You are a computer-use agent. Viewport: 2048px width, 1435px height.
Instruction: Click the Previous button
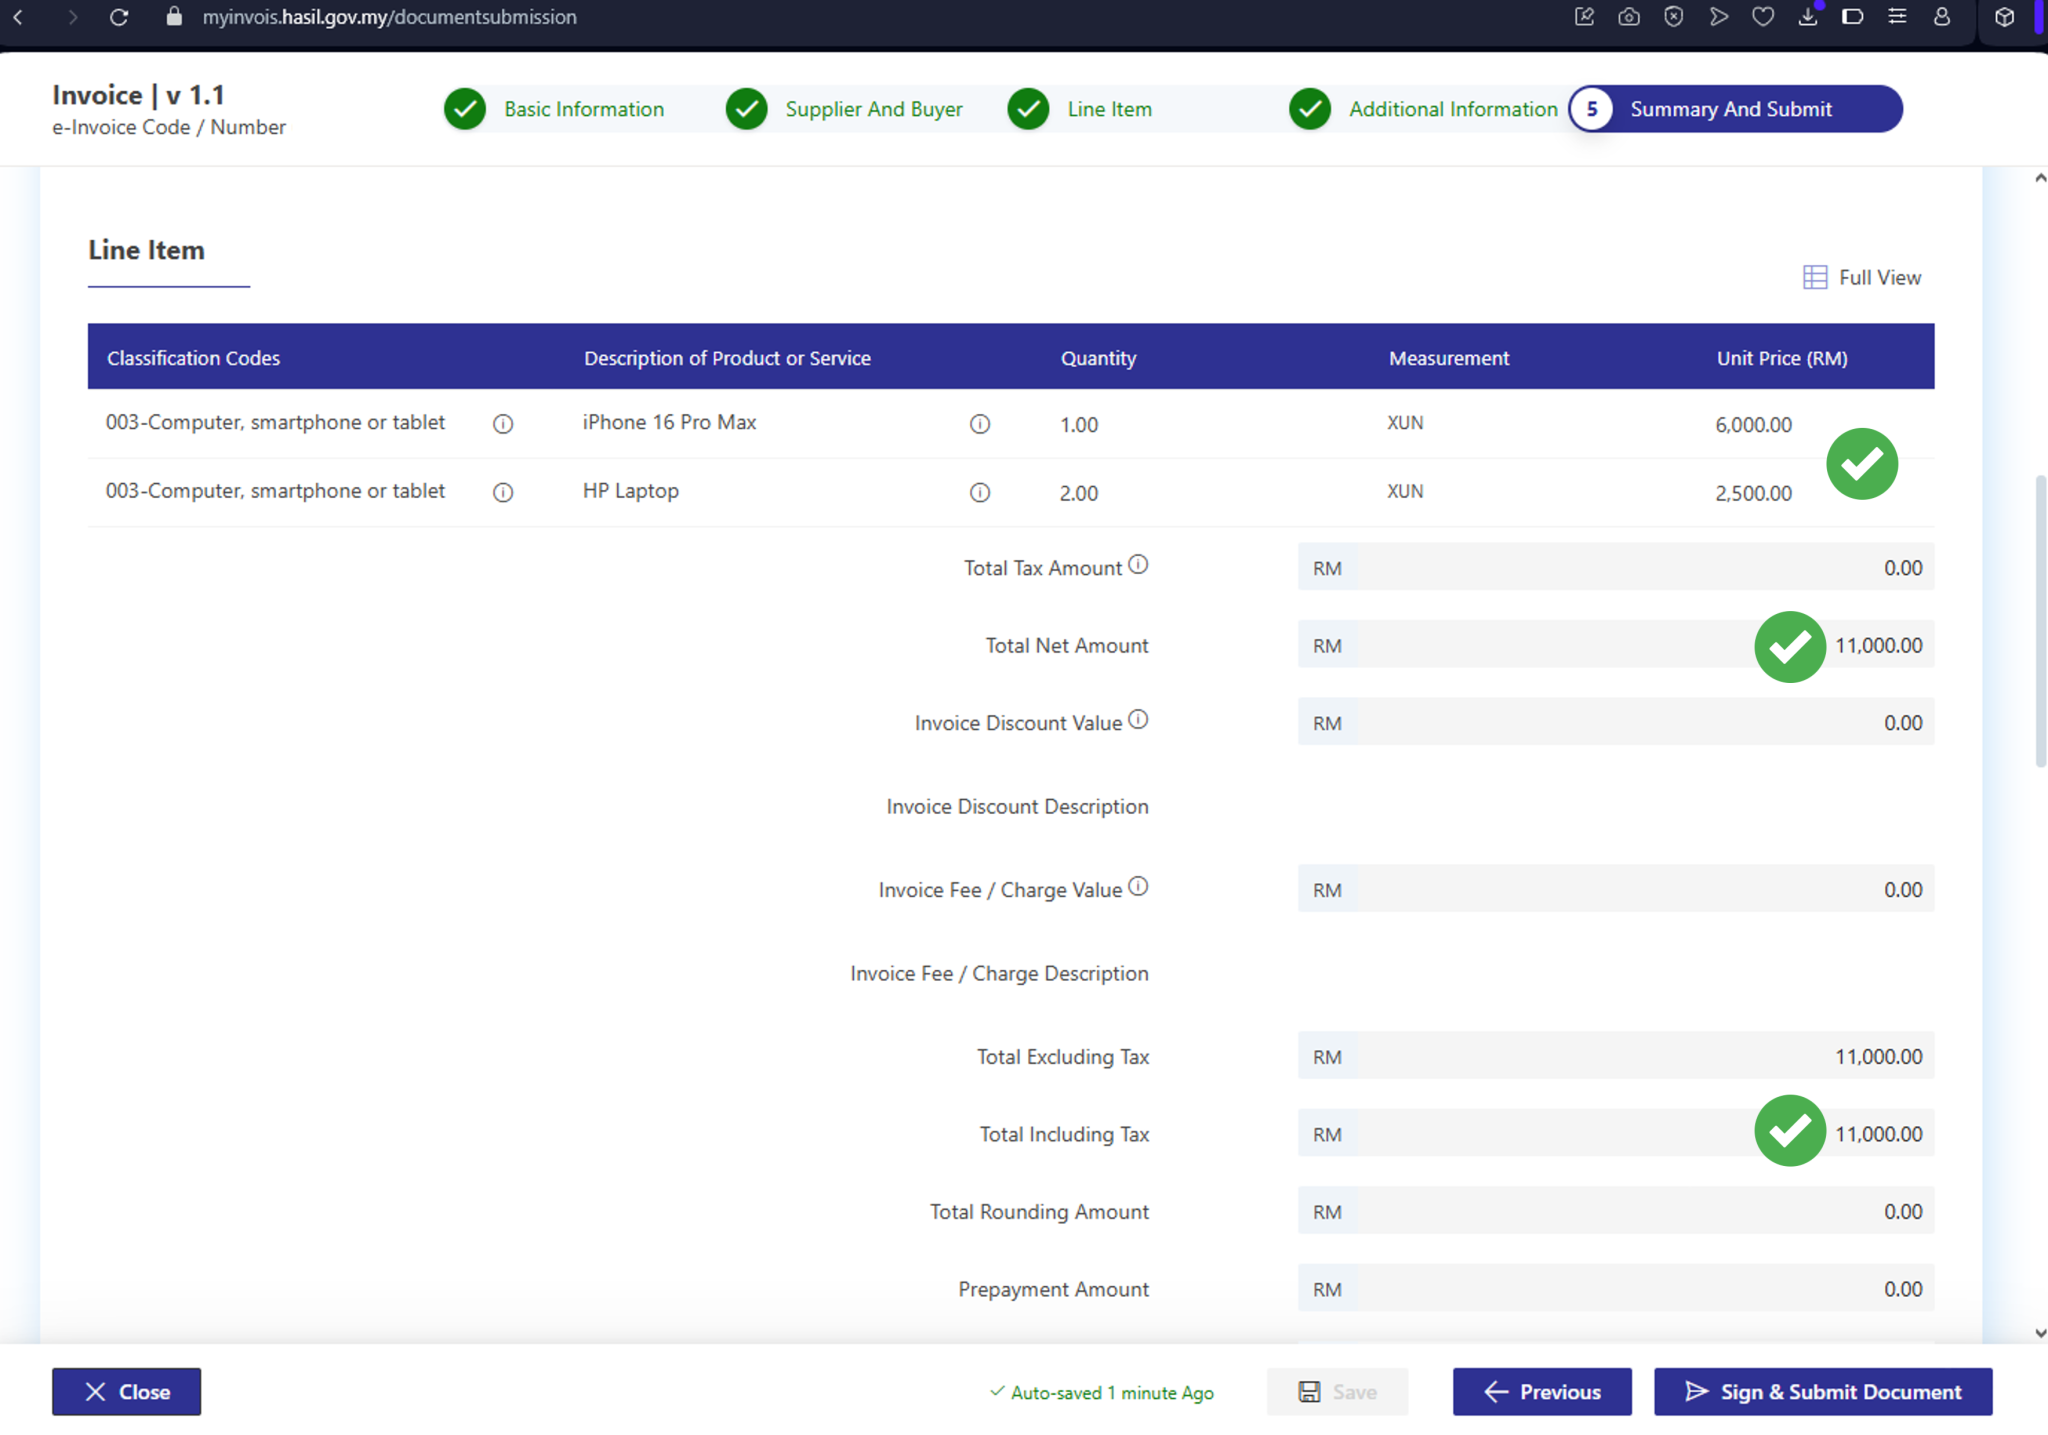(1542, 1391)
